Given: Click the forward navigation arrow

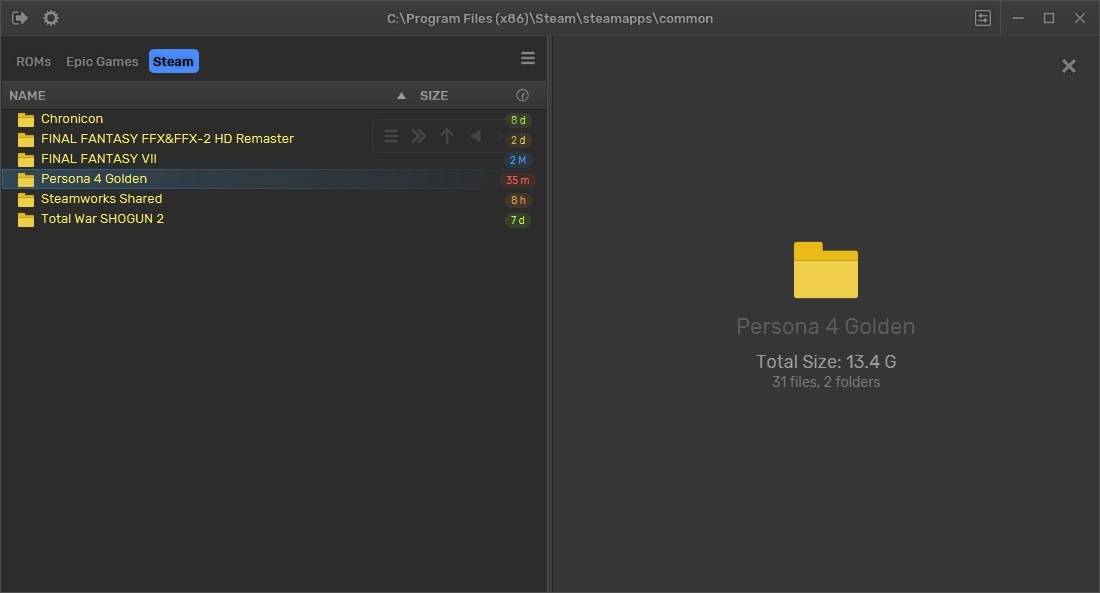Looking at the screenshot, I should (x=500, y=136).
